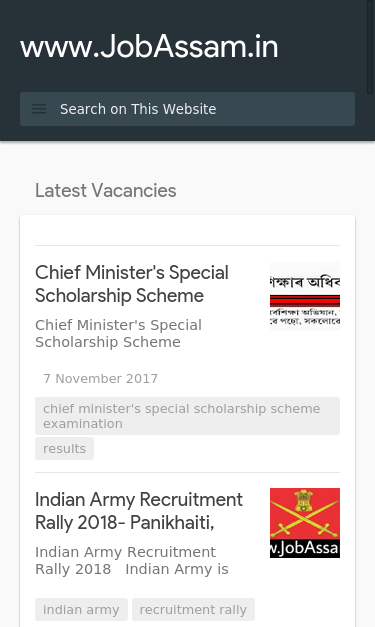This screenshot has height=627, width=375.
Task: Select the recruitment rally tag
Action: (x=193, y=610)
